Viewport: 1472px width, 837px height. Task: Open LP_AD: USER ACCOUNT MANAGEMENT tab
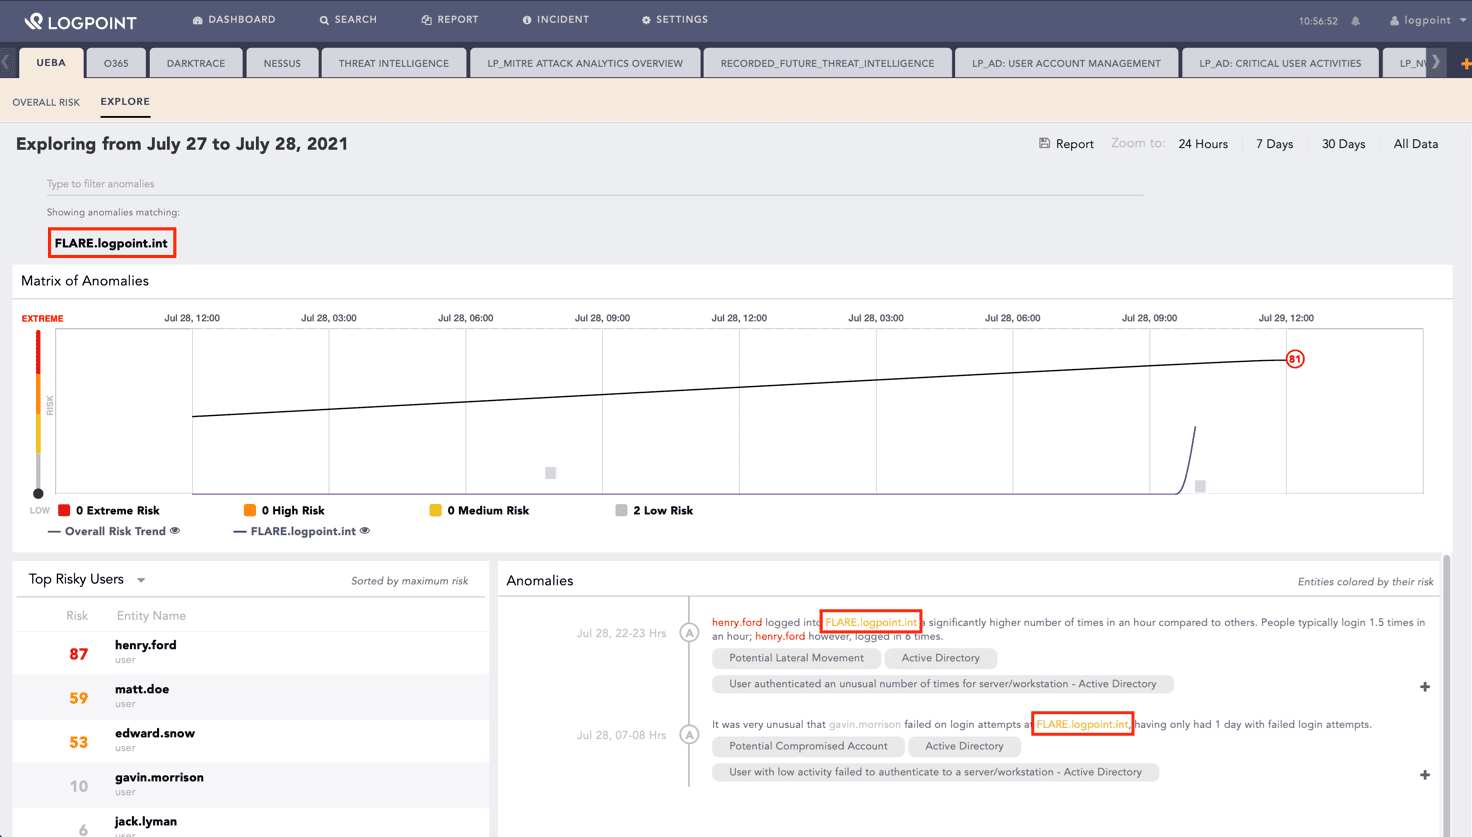(1066, 63)
